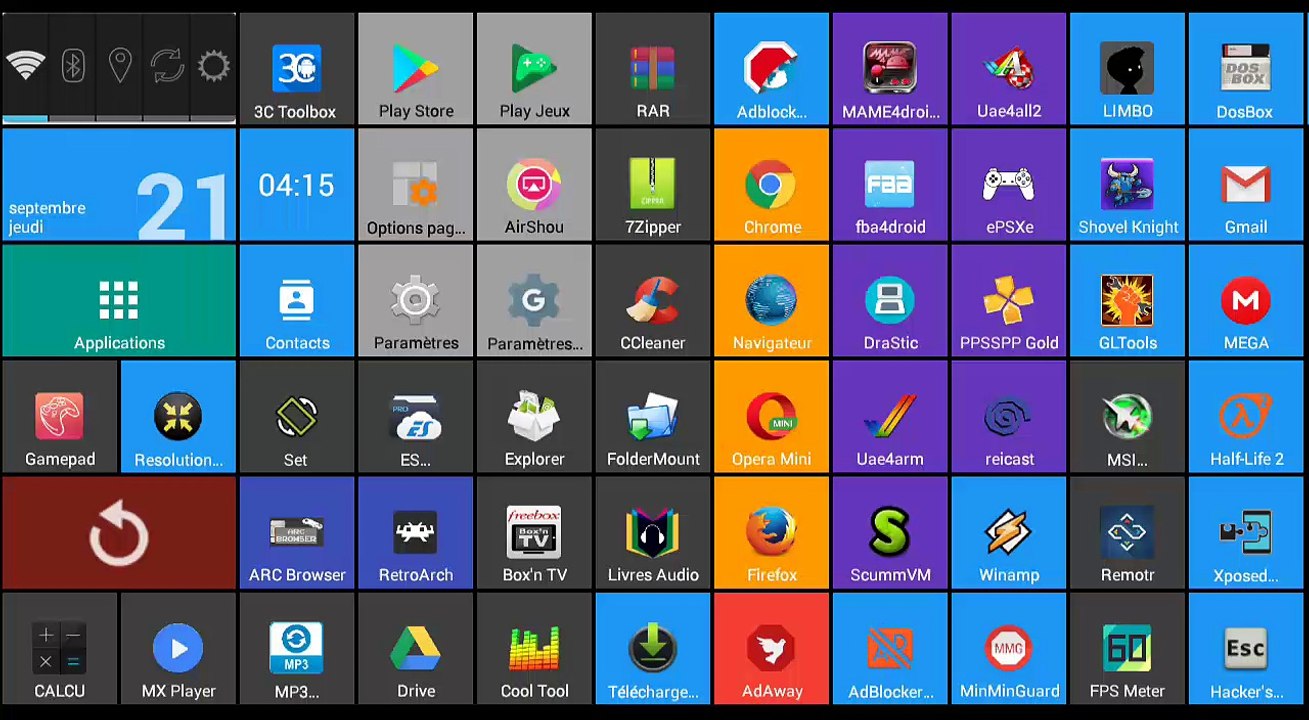1309x720 pixels.
Task: Open the Contacts app
Action: point(297,301)
